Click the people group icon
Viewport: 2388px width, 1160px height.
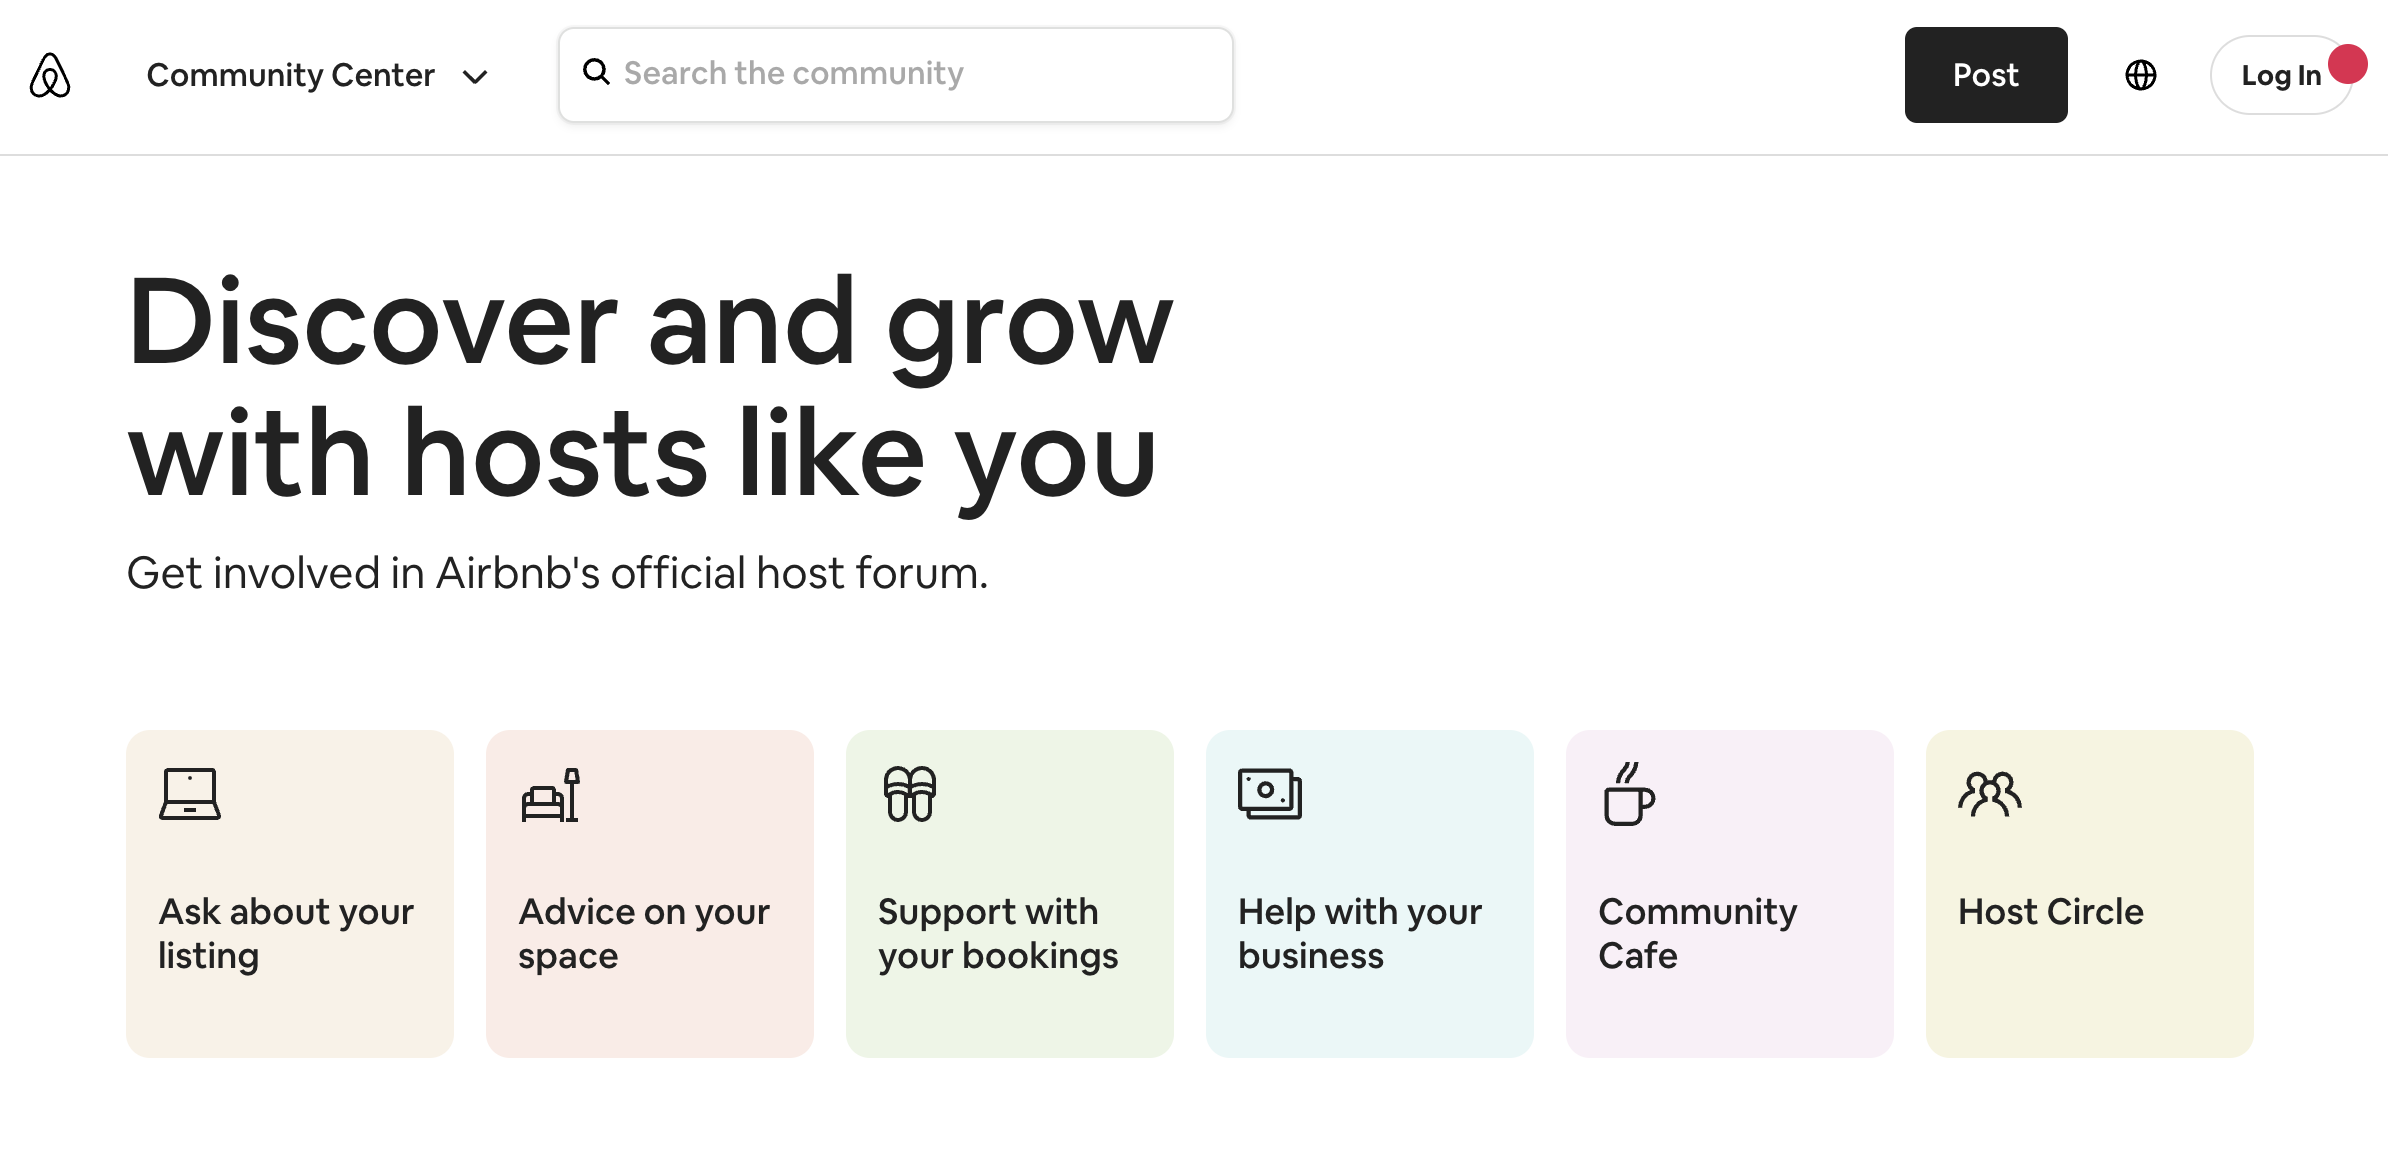pyautogui.click(x=1990, y=794)
